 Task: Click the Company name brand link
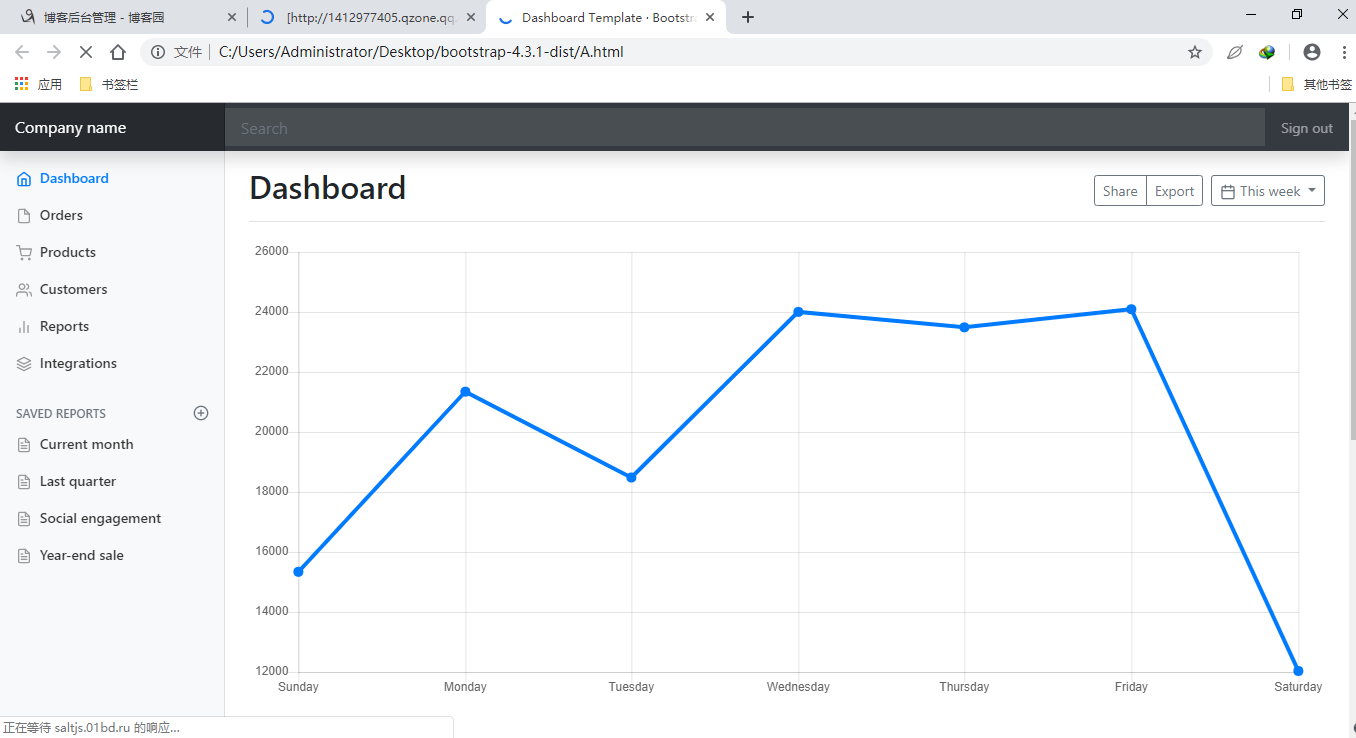[x=70, y=128]
